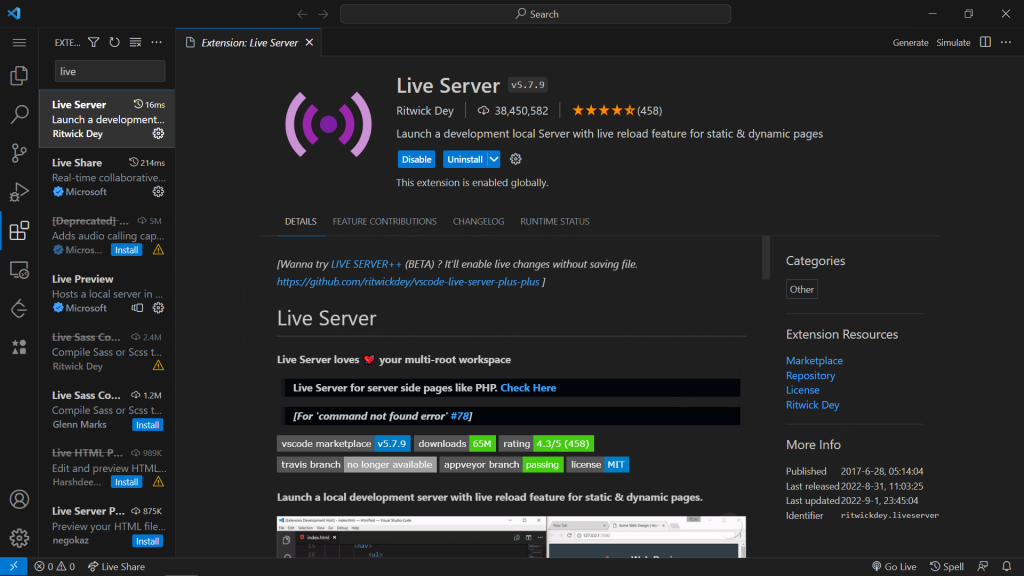Select Live Share in the extensions list
The width and height of the screenshot is (1024, 576).
point(107,177)
